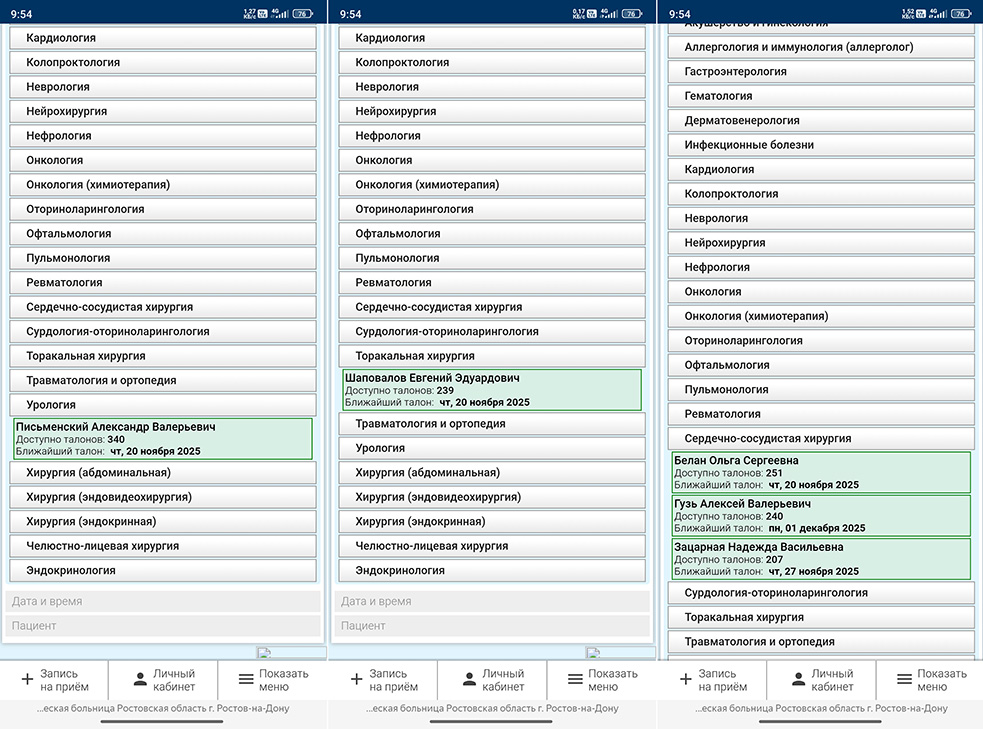This screenshot has height=729, width=983.
Task: Tap the Пациент field on the middle screen
Action: (x=492, y=626)
